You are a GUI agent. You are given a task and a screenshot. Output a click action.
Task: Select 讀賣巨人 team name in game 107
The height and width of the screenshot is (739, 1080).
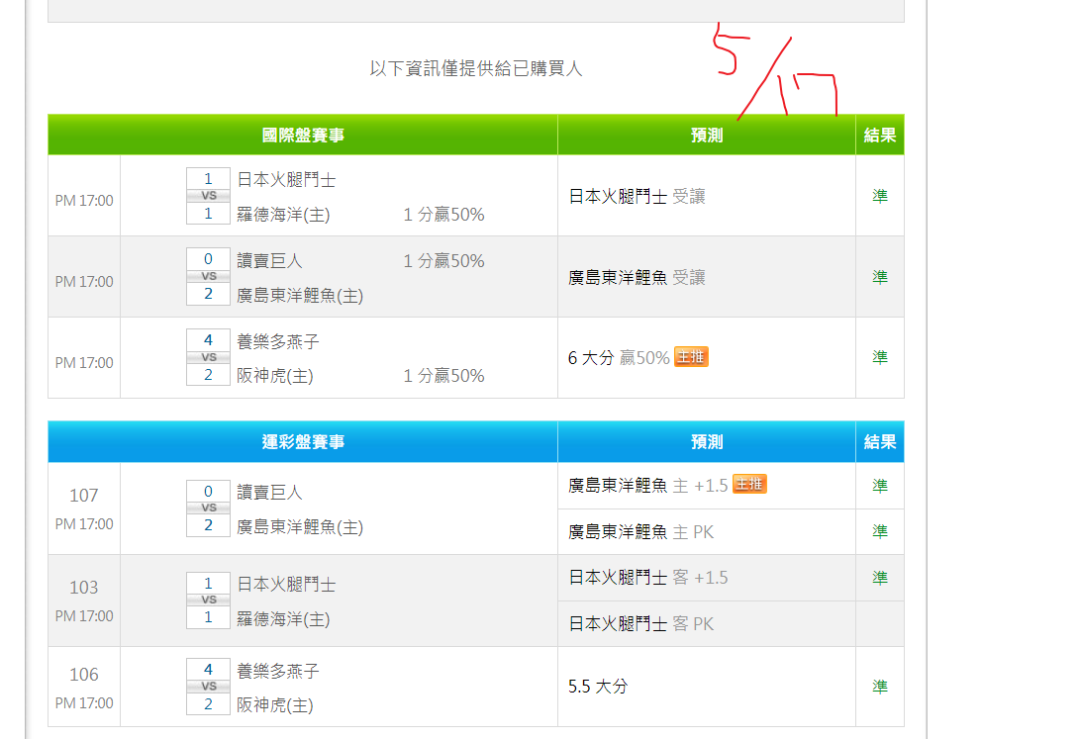pos(270,492)
